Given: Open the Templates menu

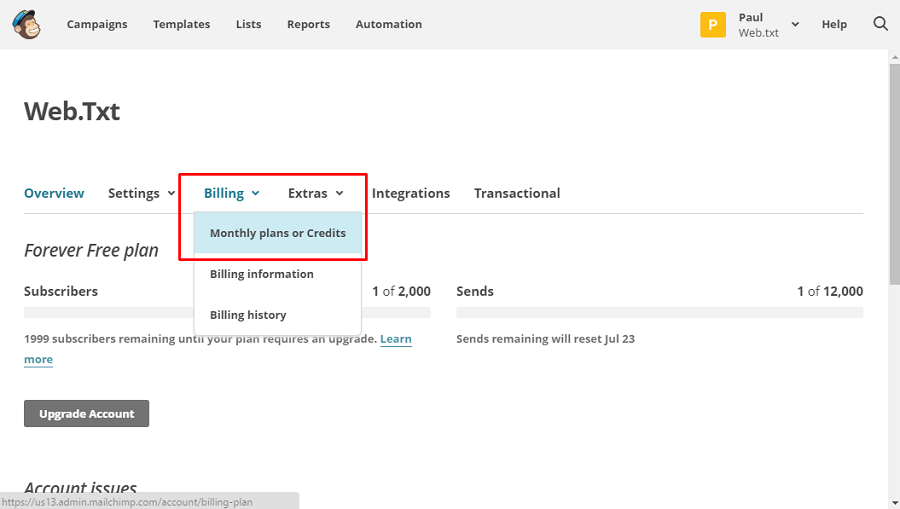Looking at the screenshot, I should (181, 24).
